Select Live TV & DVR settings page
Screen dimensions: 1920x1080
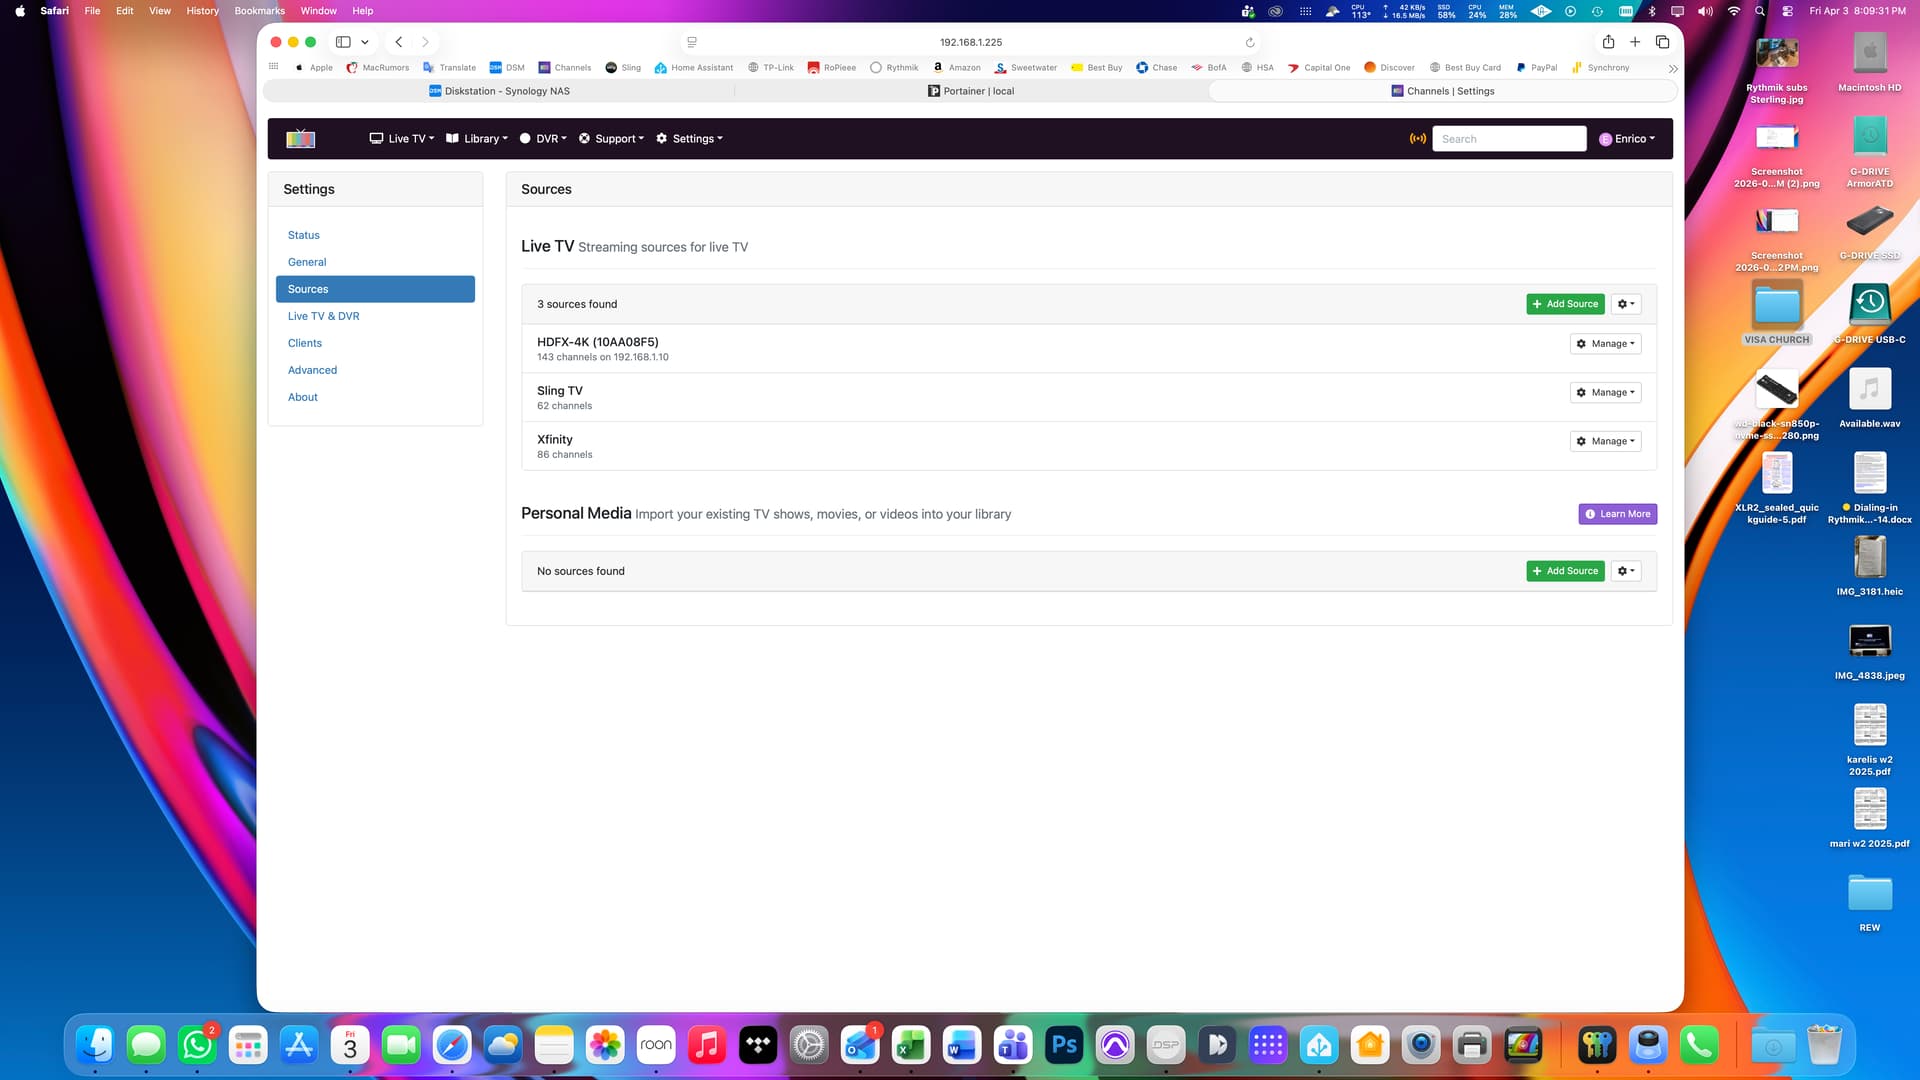point(323,316)
